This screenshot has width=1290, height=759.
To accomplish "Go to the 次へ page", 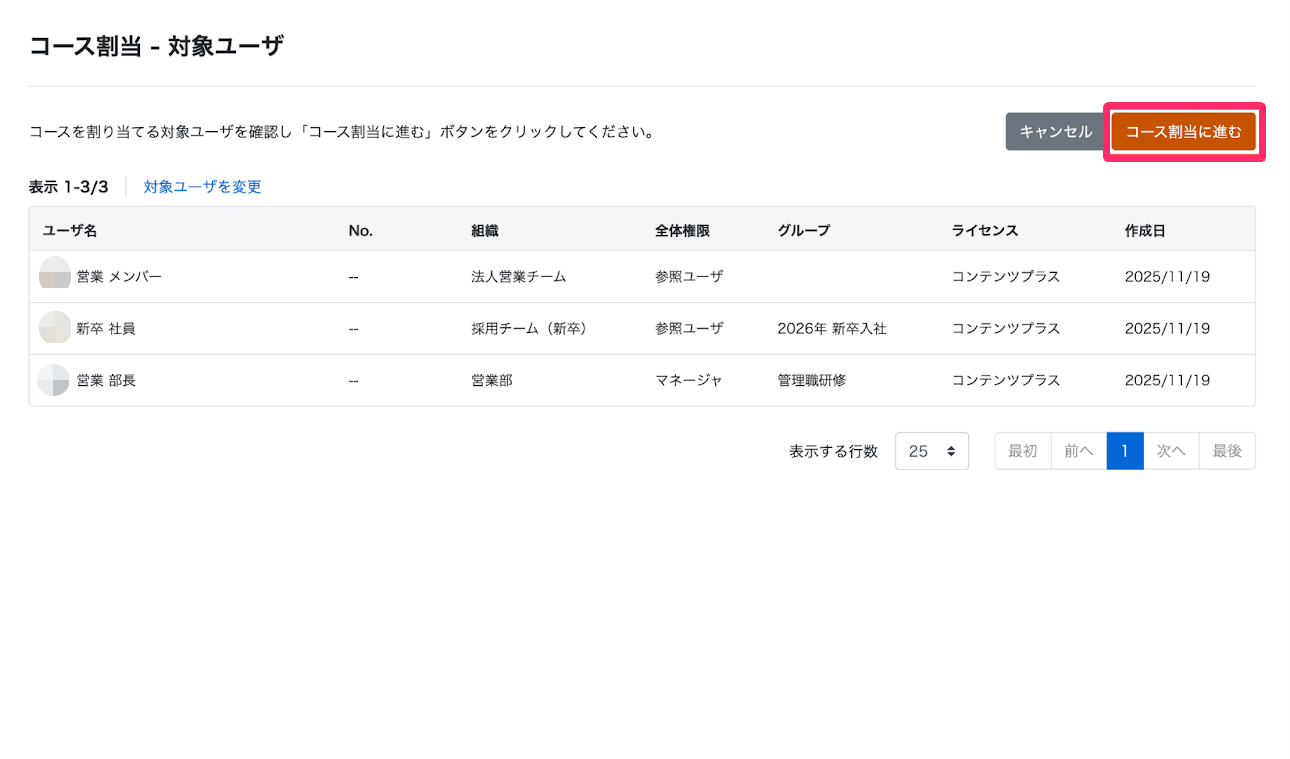I will coord(1170,451).
